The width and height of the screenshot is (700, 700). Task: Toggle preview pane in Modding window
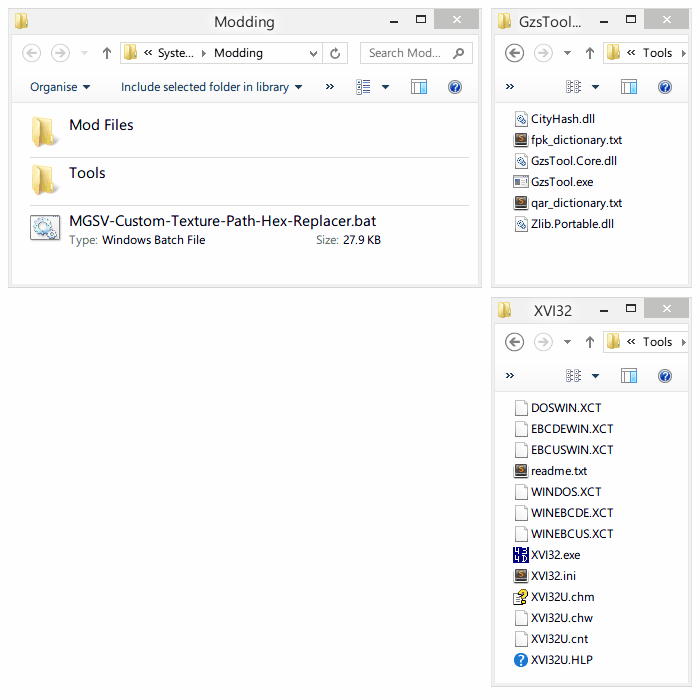click(419, 87)
